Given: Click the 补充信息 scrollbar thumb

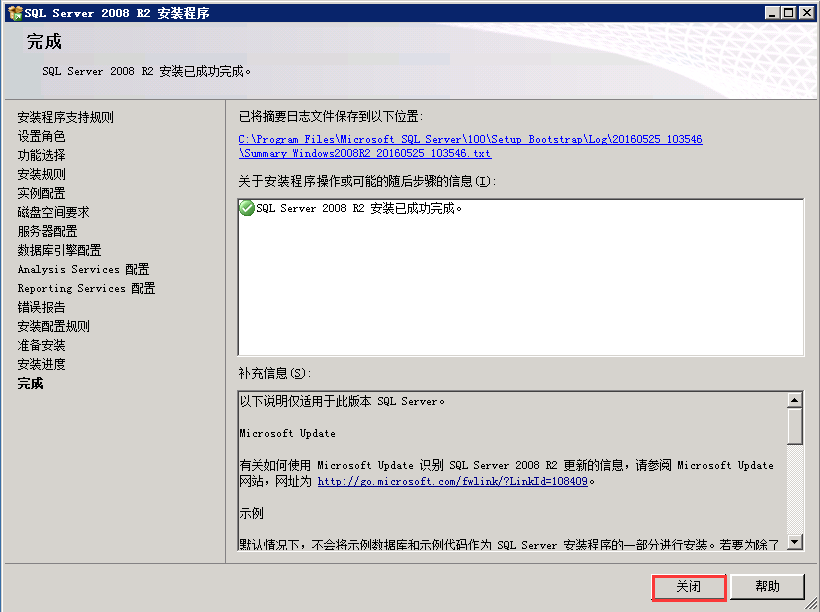Looking at the screenshot, I should click(795, 425).
